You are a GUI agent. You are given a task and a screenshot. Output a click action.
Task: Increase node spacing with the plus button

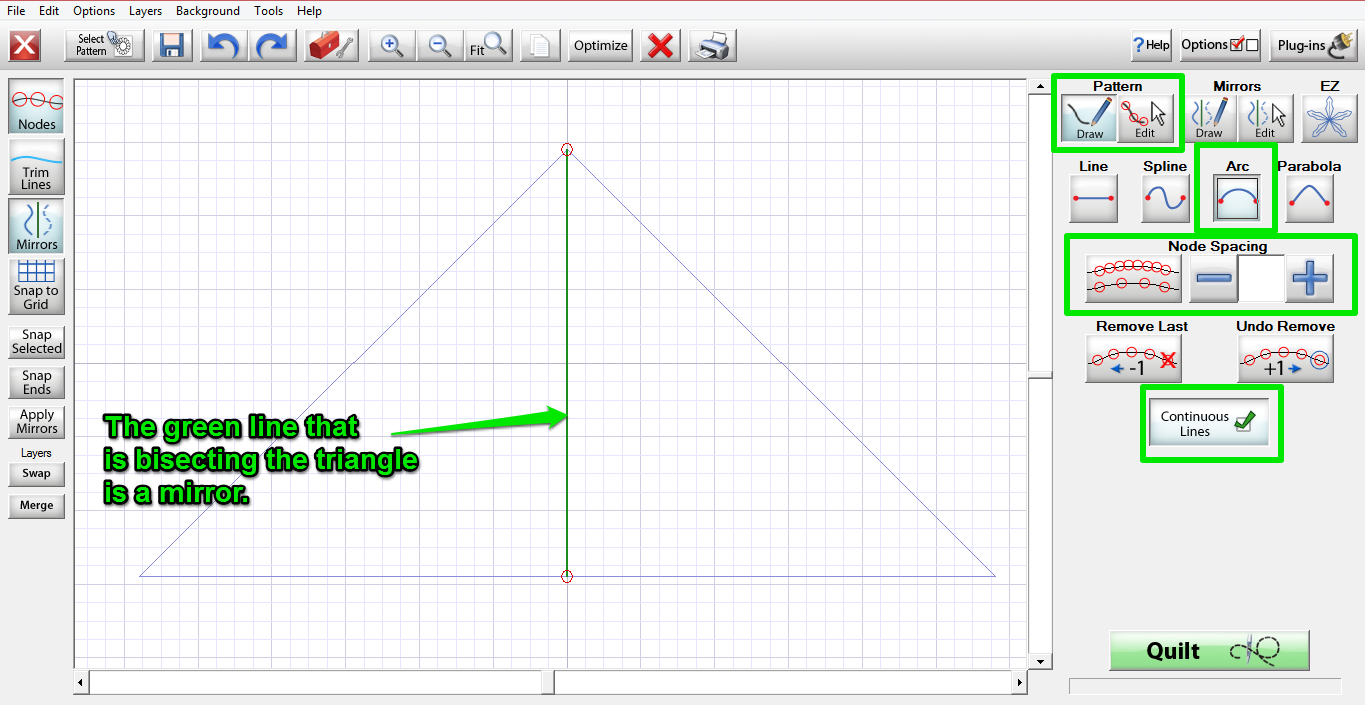[x=1309, y=279]
